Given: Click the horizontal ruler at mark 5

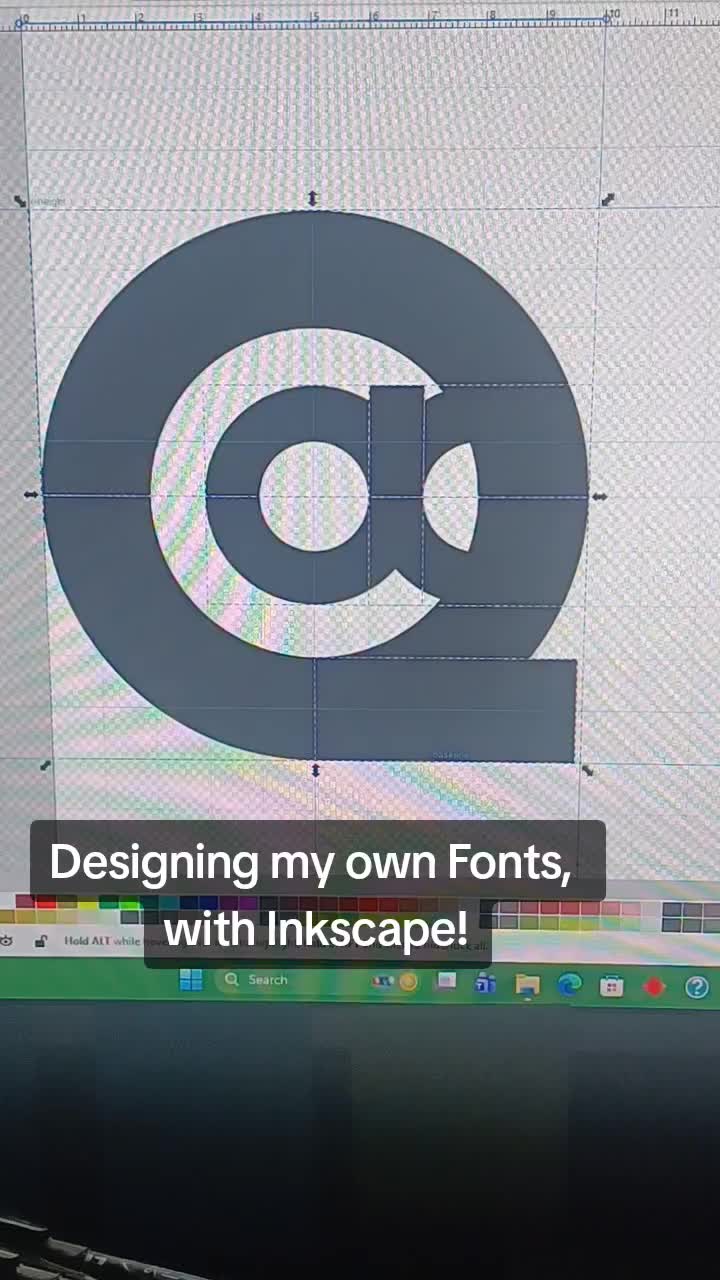Looking at the screenshot, I should pyautogui.click(x=315, y=15).
